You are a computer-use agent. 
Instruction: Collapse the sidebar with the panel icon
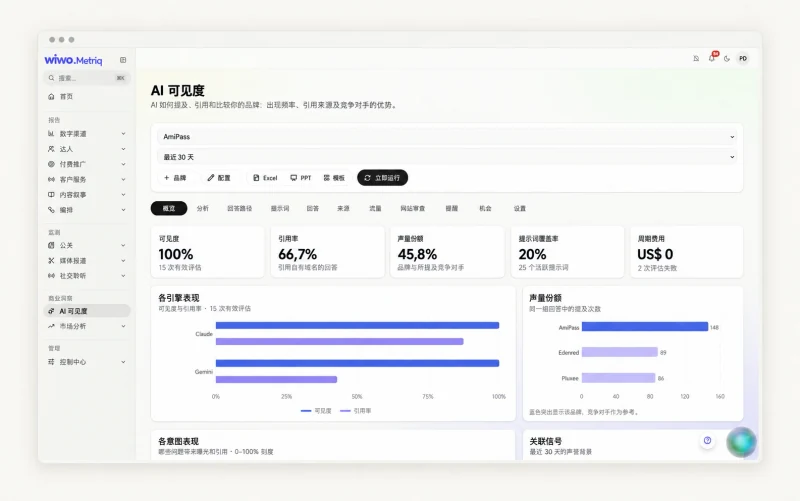point(123,60)
